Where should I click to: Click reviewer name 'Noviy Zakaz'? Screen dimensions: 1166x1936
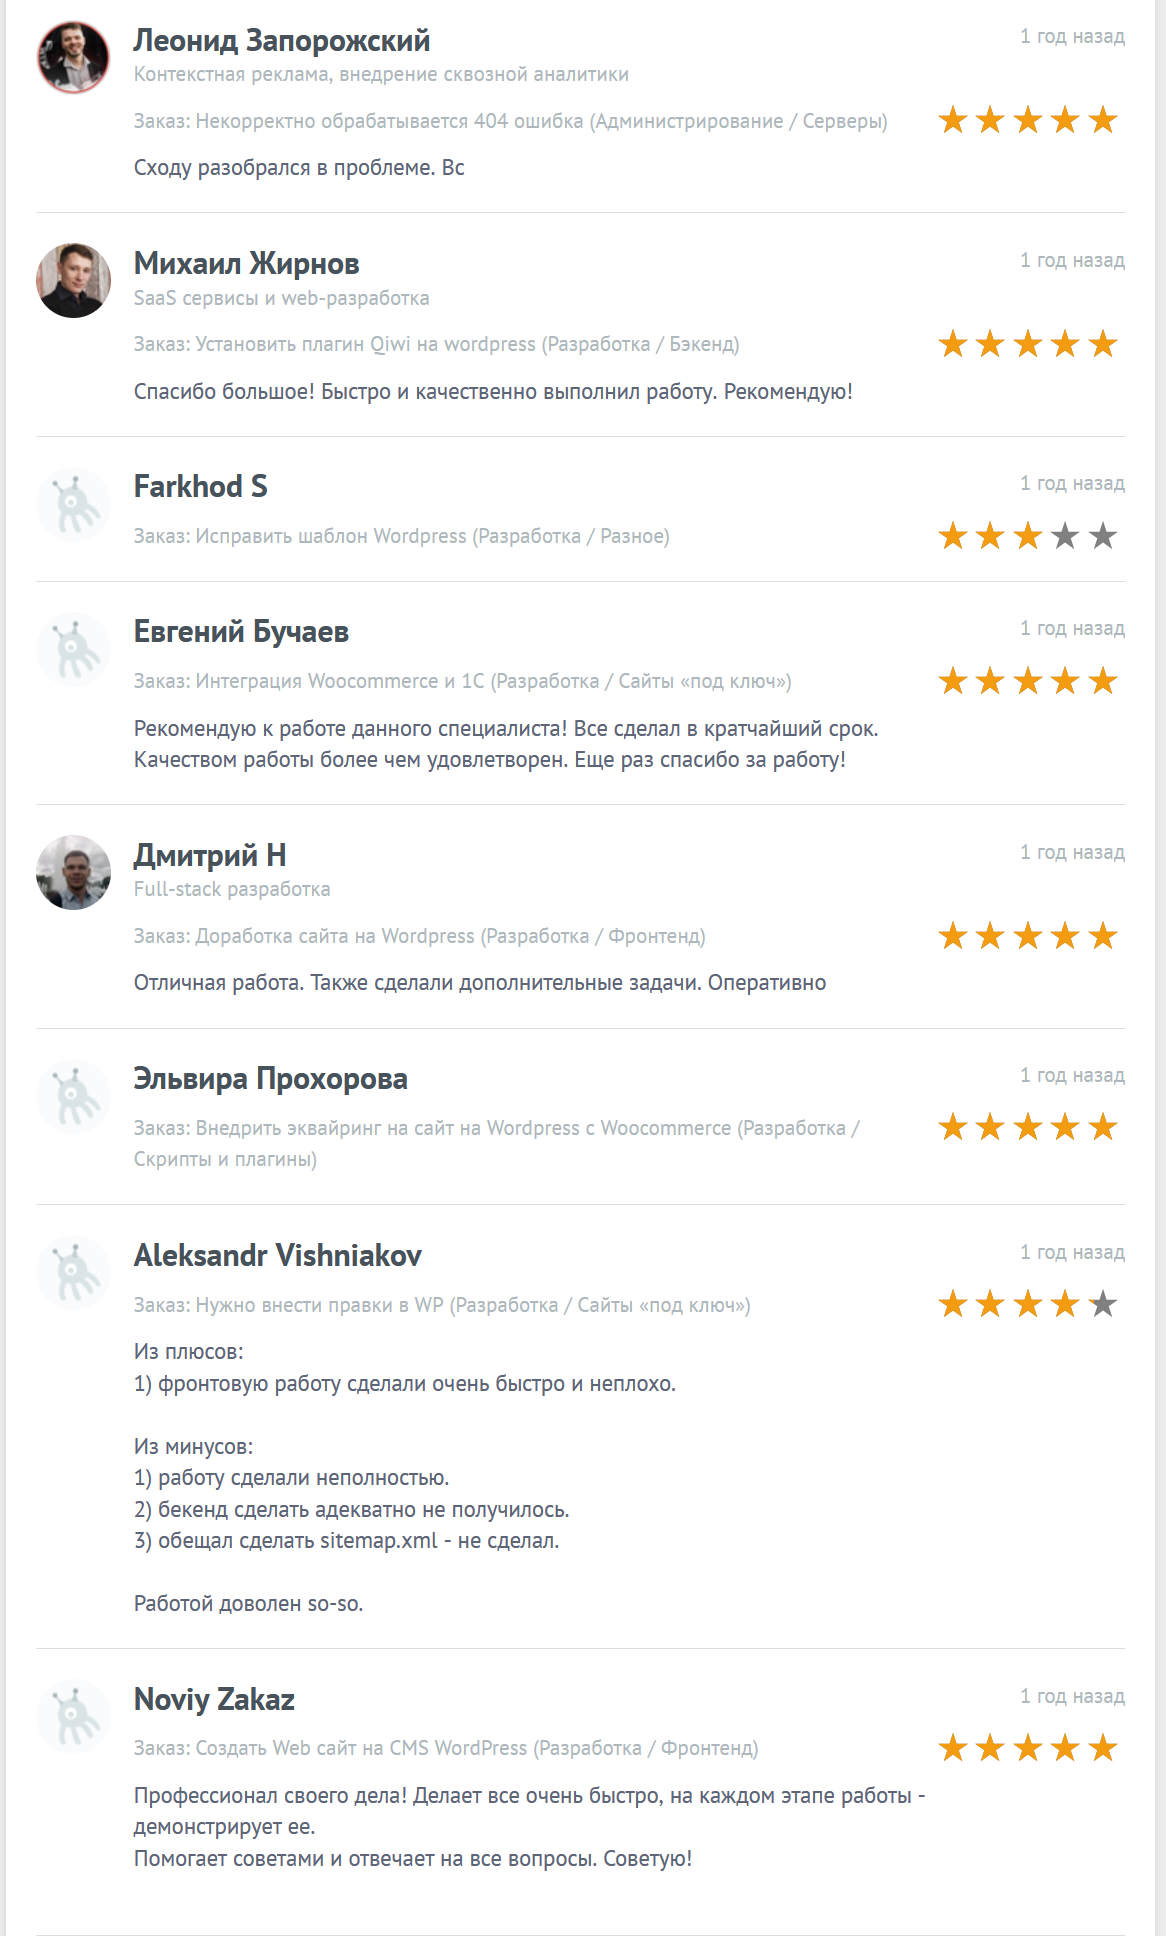[214, 1690]
